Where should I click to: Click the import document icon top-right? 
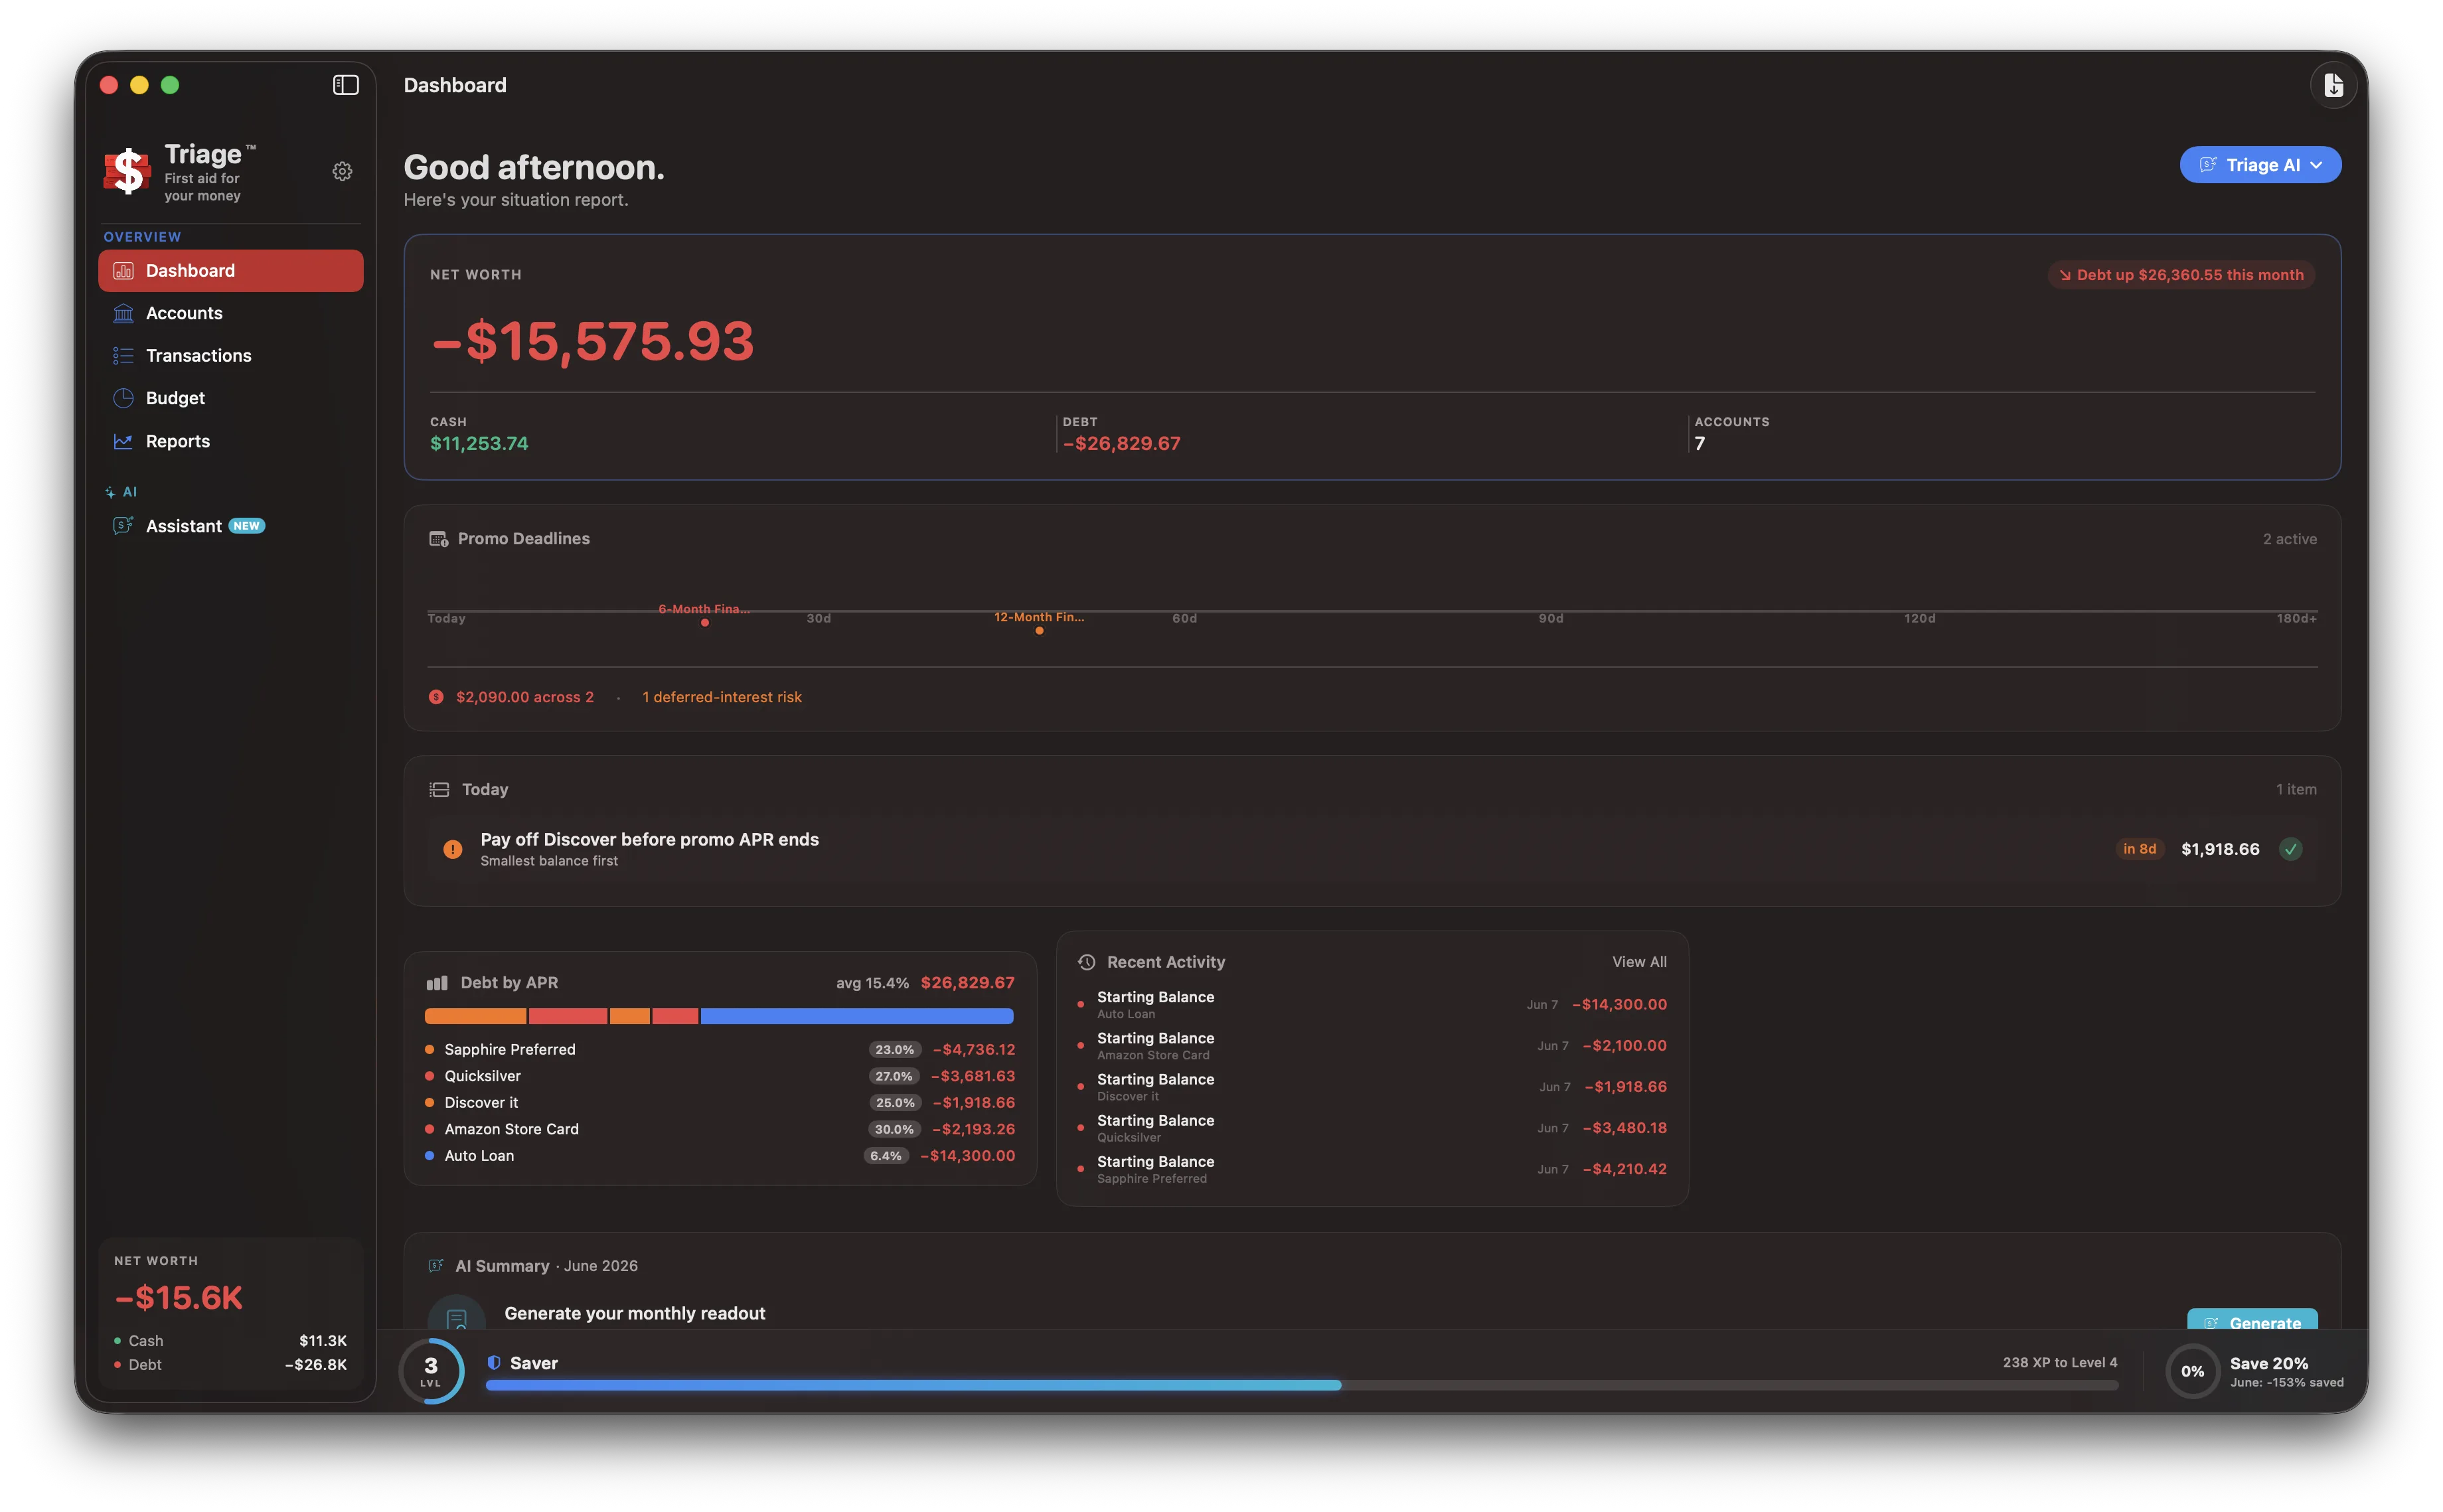click(x=2333, y=85)
